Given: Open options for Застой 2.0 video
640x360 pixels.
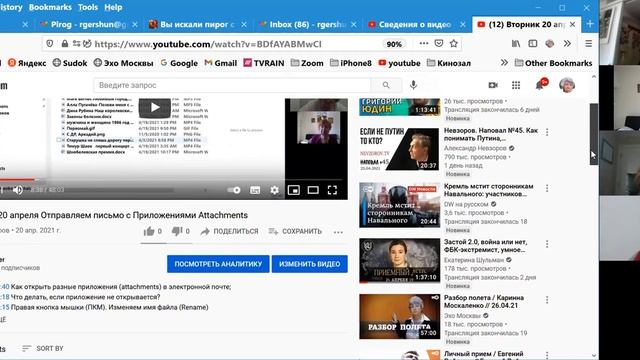Looking at the screenshot, I should click(x=547, y=244).
